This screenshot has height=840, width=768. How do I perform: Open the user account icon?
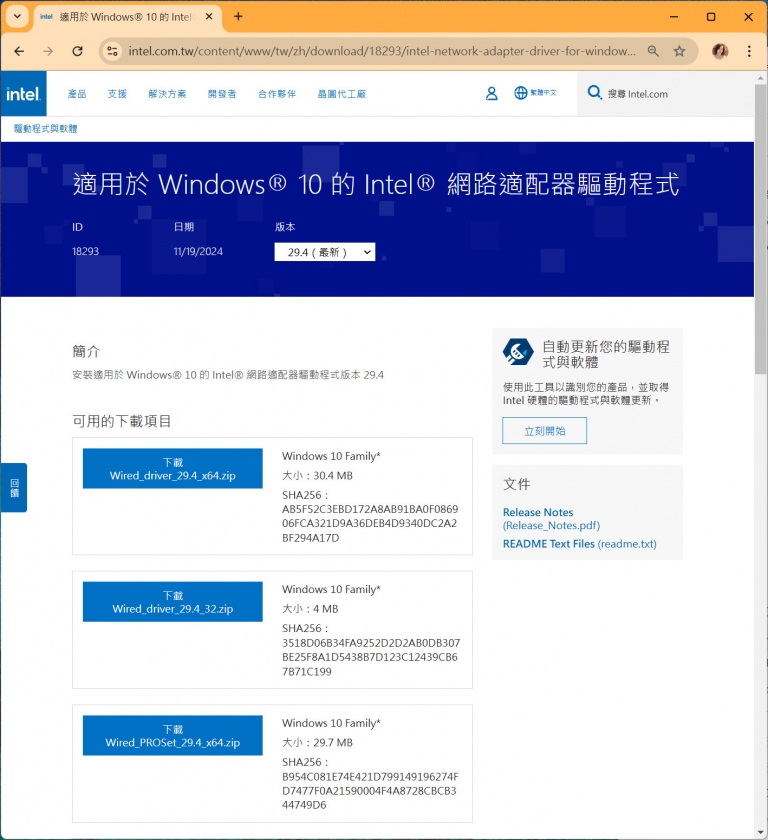[x=491, y=94]
